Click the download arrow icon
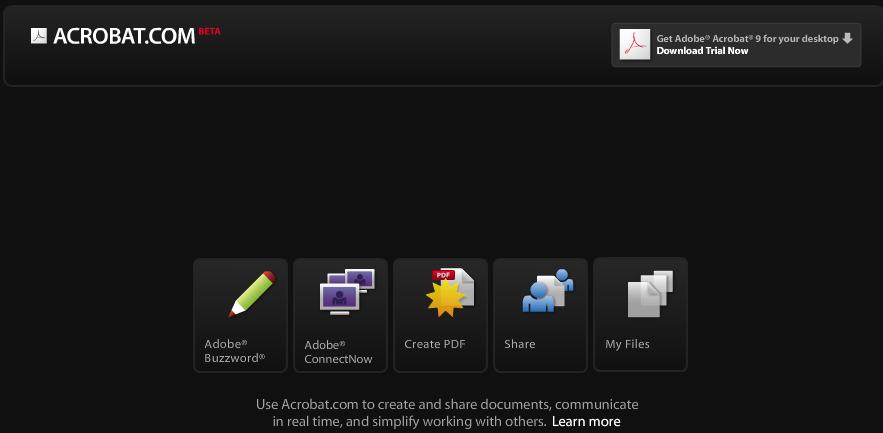The image size is (883, 433). (x=848, y=39)
